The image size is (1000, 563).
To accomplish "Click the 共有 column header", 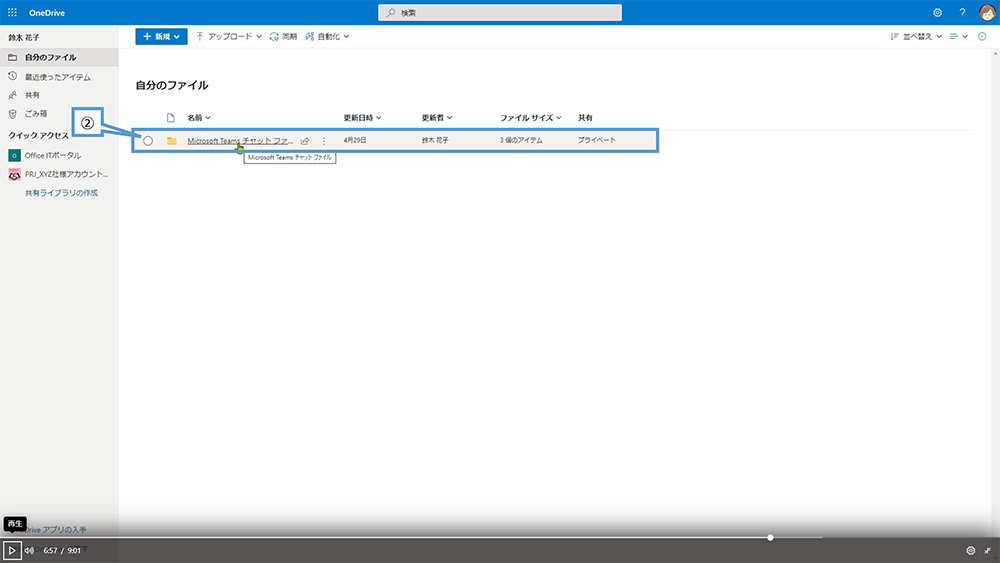I will [585, 117].
